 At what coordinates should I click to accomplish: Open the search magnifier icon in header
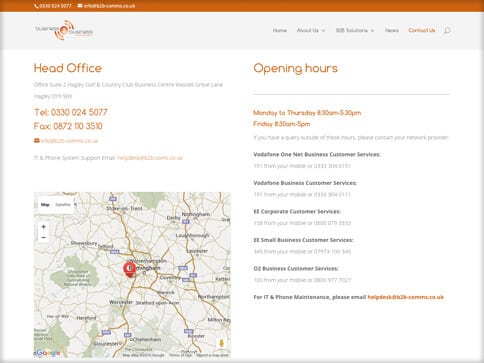tap(447, 31)
